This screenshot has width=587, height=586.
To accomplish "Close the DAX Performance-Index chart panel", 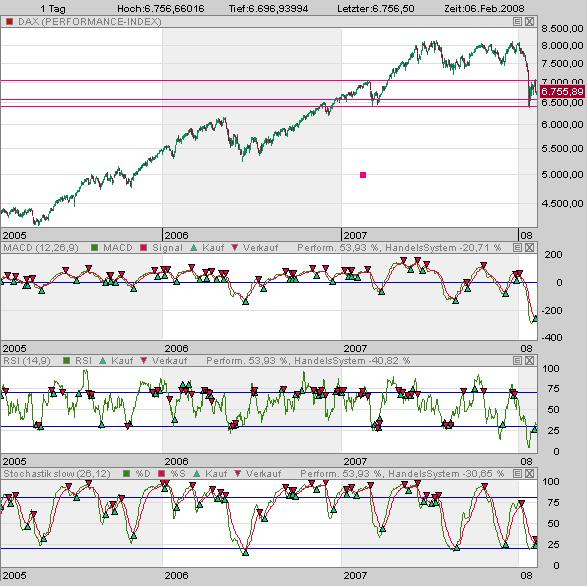I will pos(529,22).
